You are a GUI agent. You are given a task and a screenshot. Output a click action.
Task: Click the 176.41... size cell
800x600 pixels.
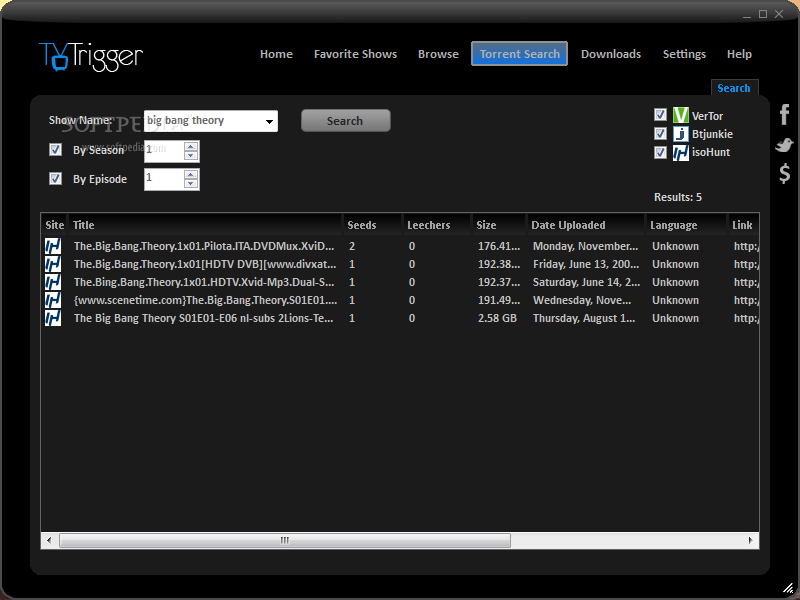[499, 246]
